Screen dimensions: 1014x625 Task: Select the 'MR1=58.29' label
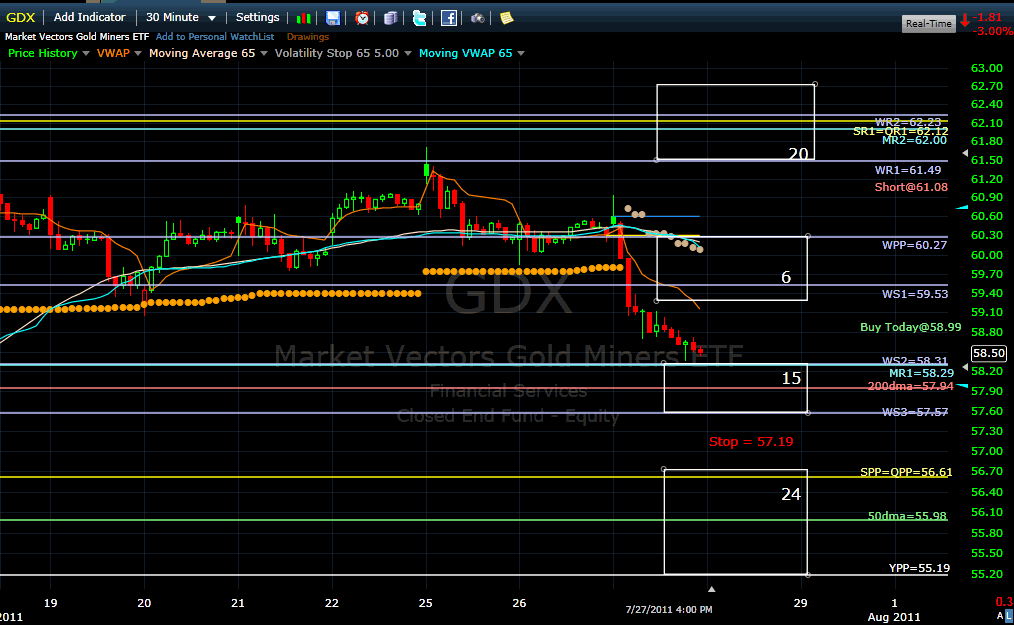(x=922, y=373)
